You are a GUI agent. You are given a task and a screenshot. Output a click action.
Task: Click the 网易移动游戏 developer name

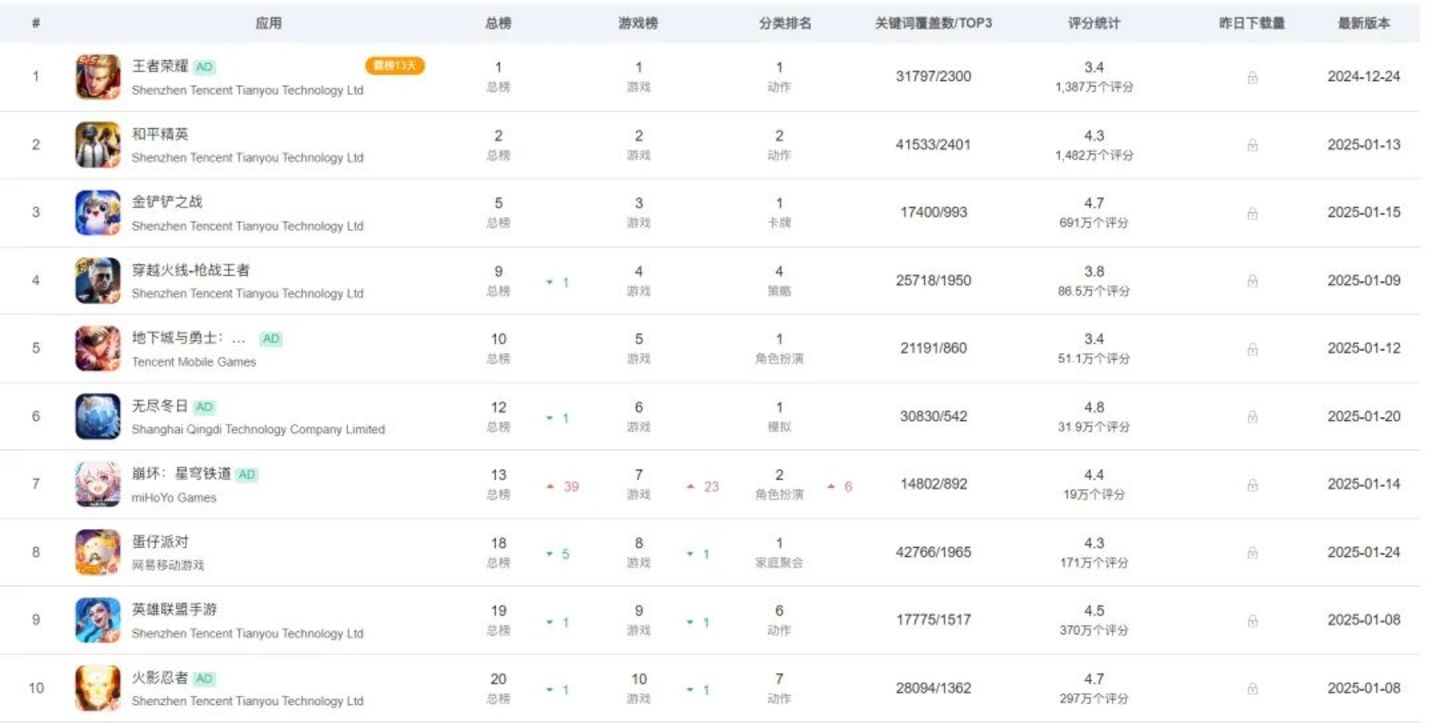168,565
